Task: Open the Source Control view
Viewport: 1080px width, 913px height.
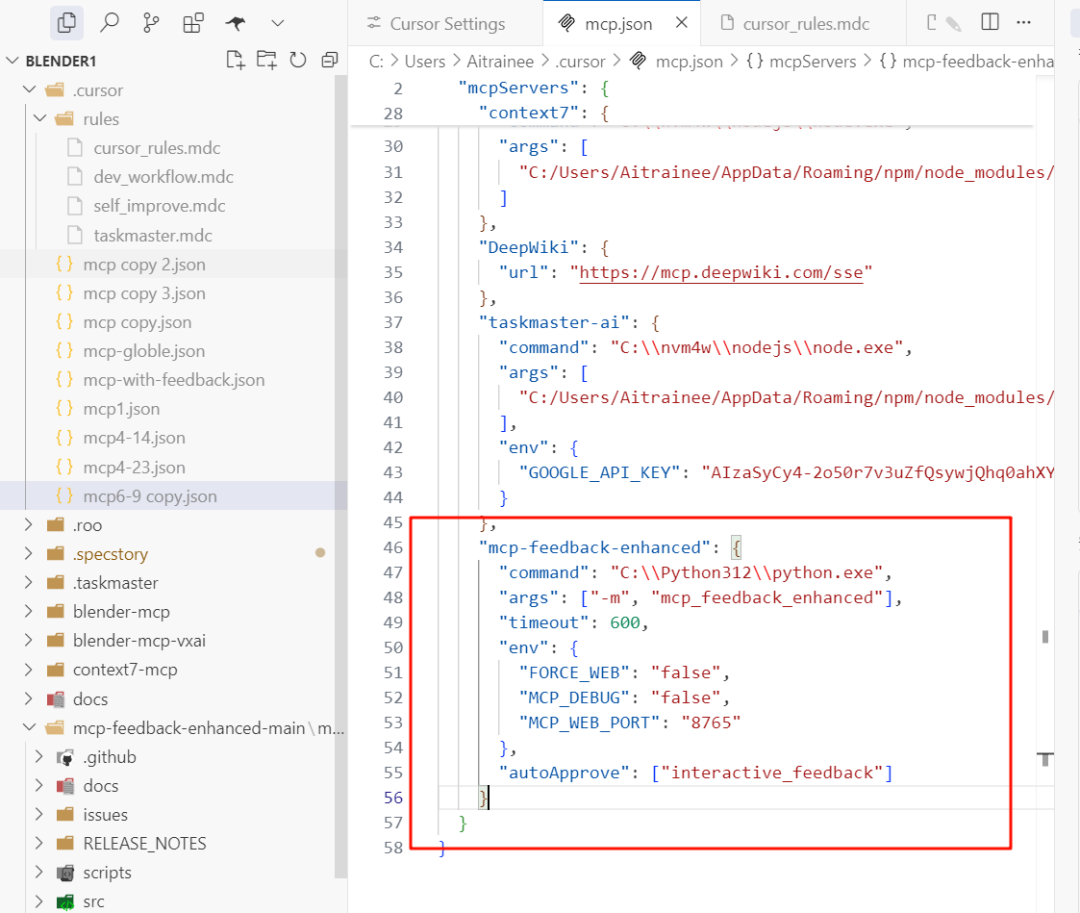Action: (x=152, y=22)
